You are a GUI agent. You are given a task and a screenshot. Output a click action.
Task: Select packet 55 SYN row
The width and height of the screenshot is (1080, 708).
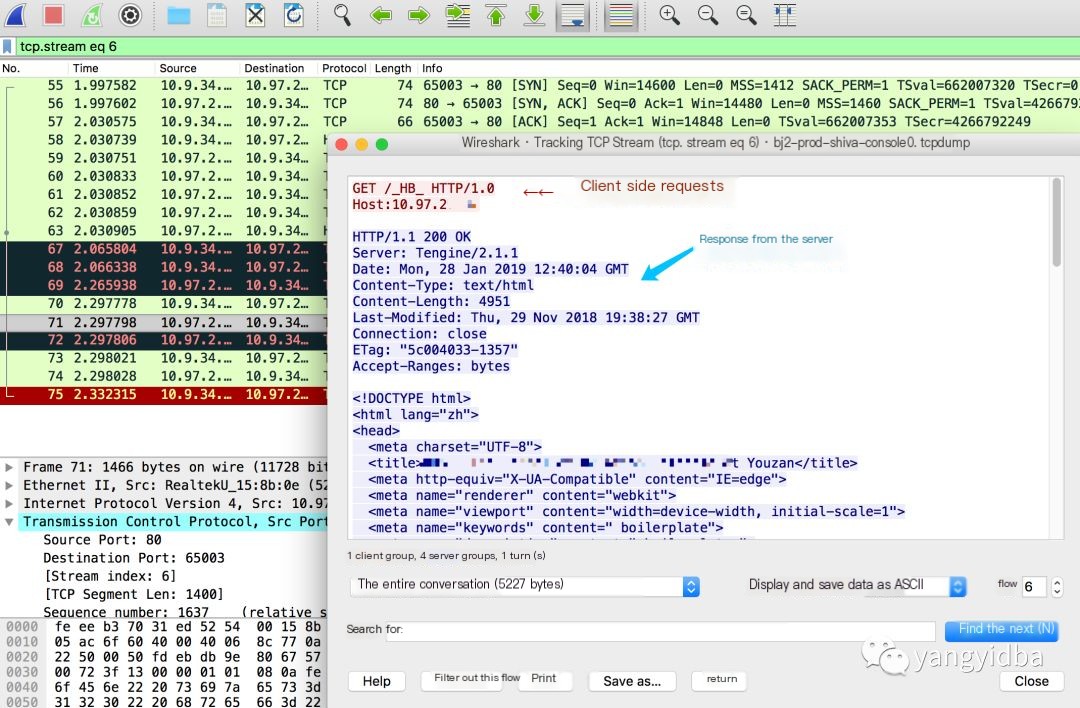pos(540,85)
